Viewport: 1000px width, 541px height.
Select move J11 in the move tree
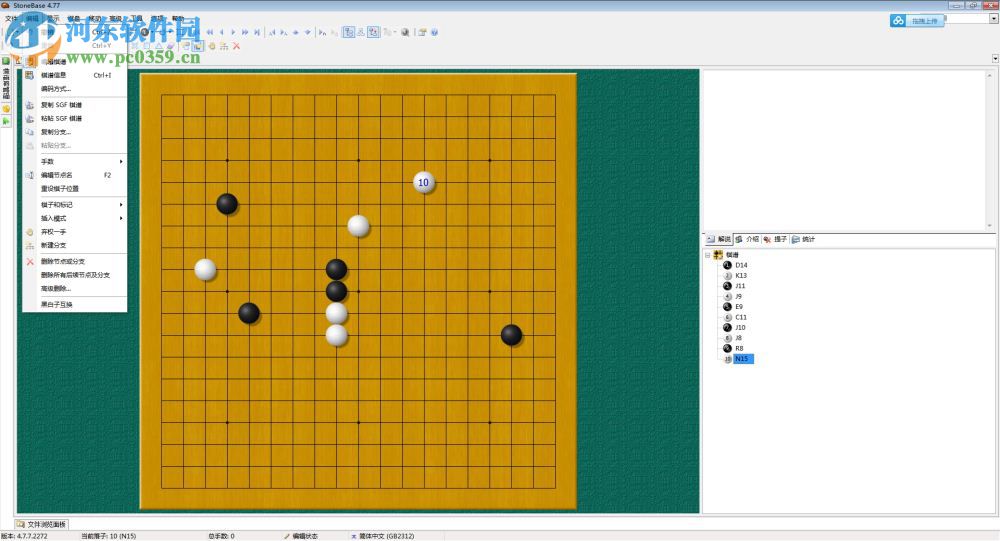[x=740, y=286]
